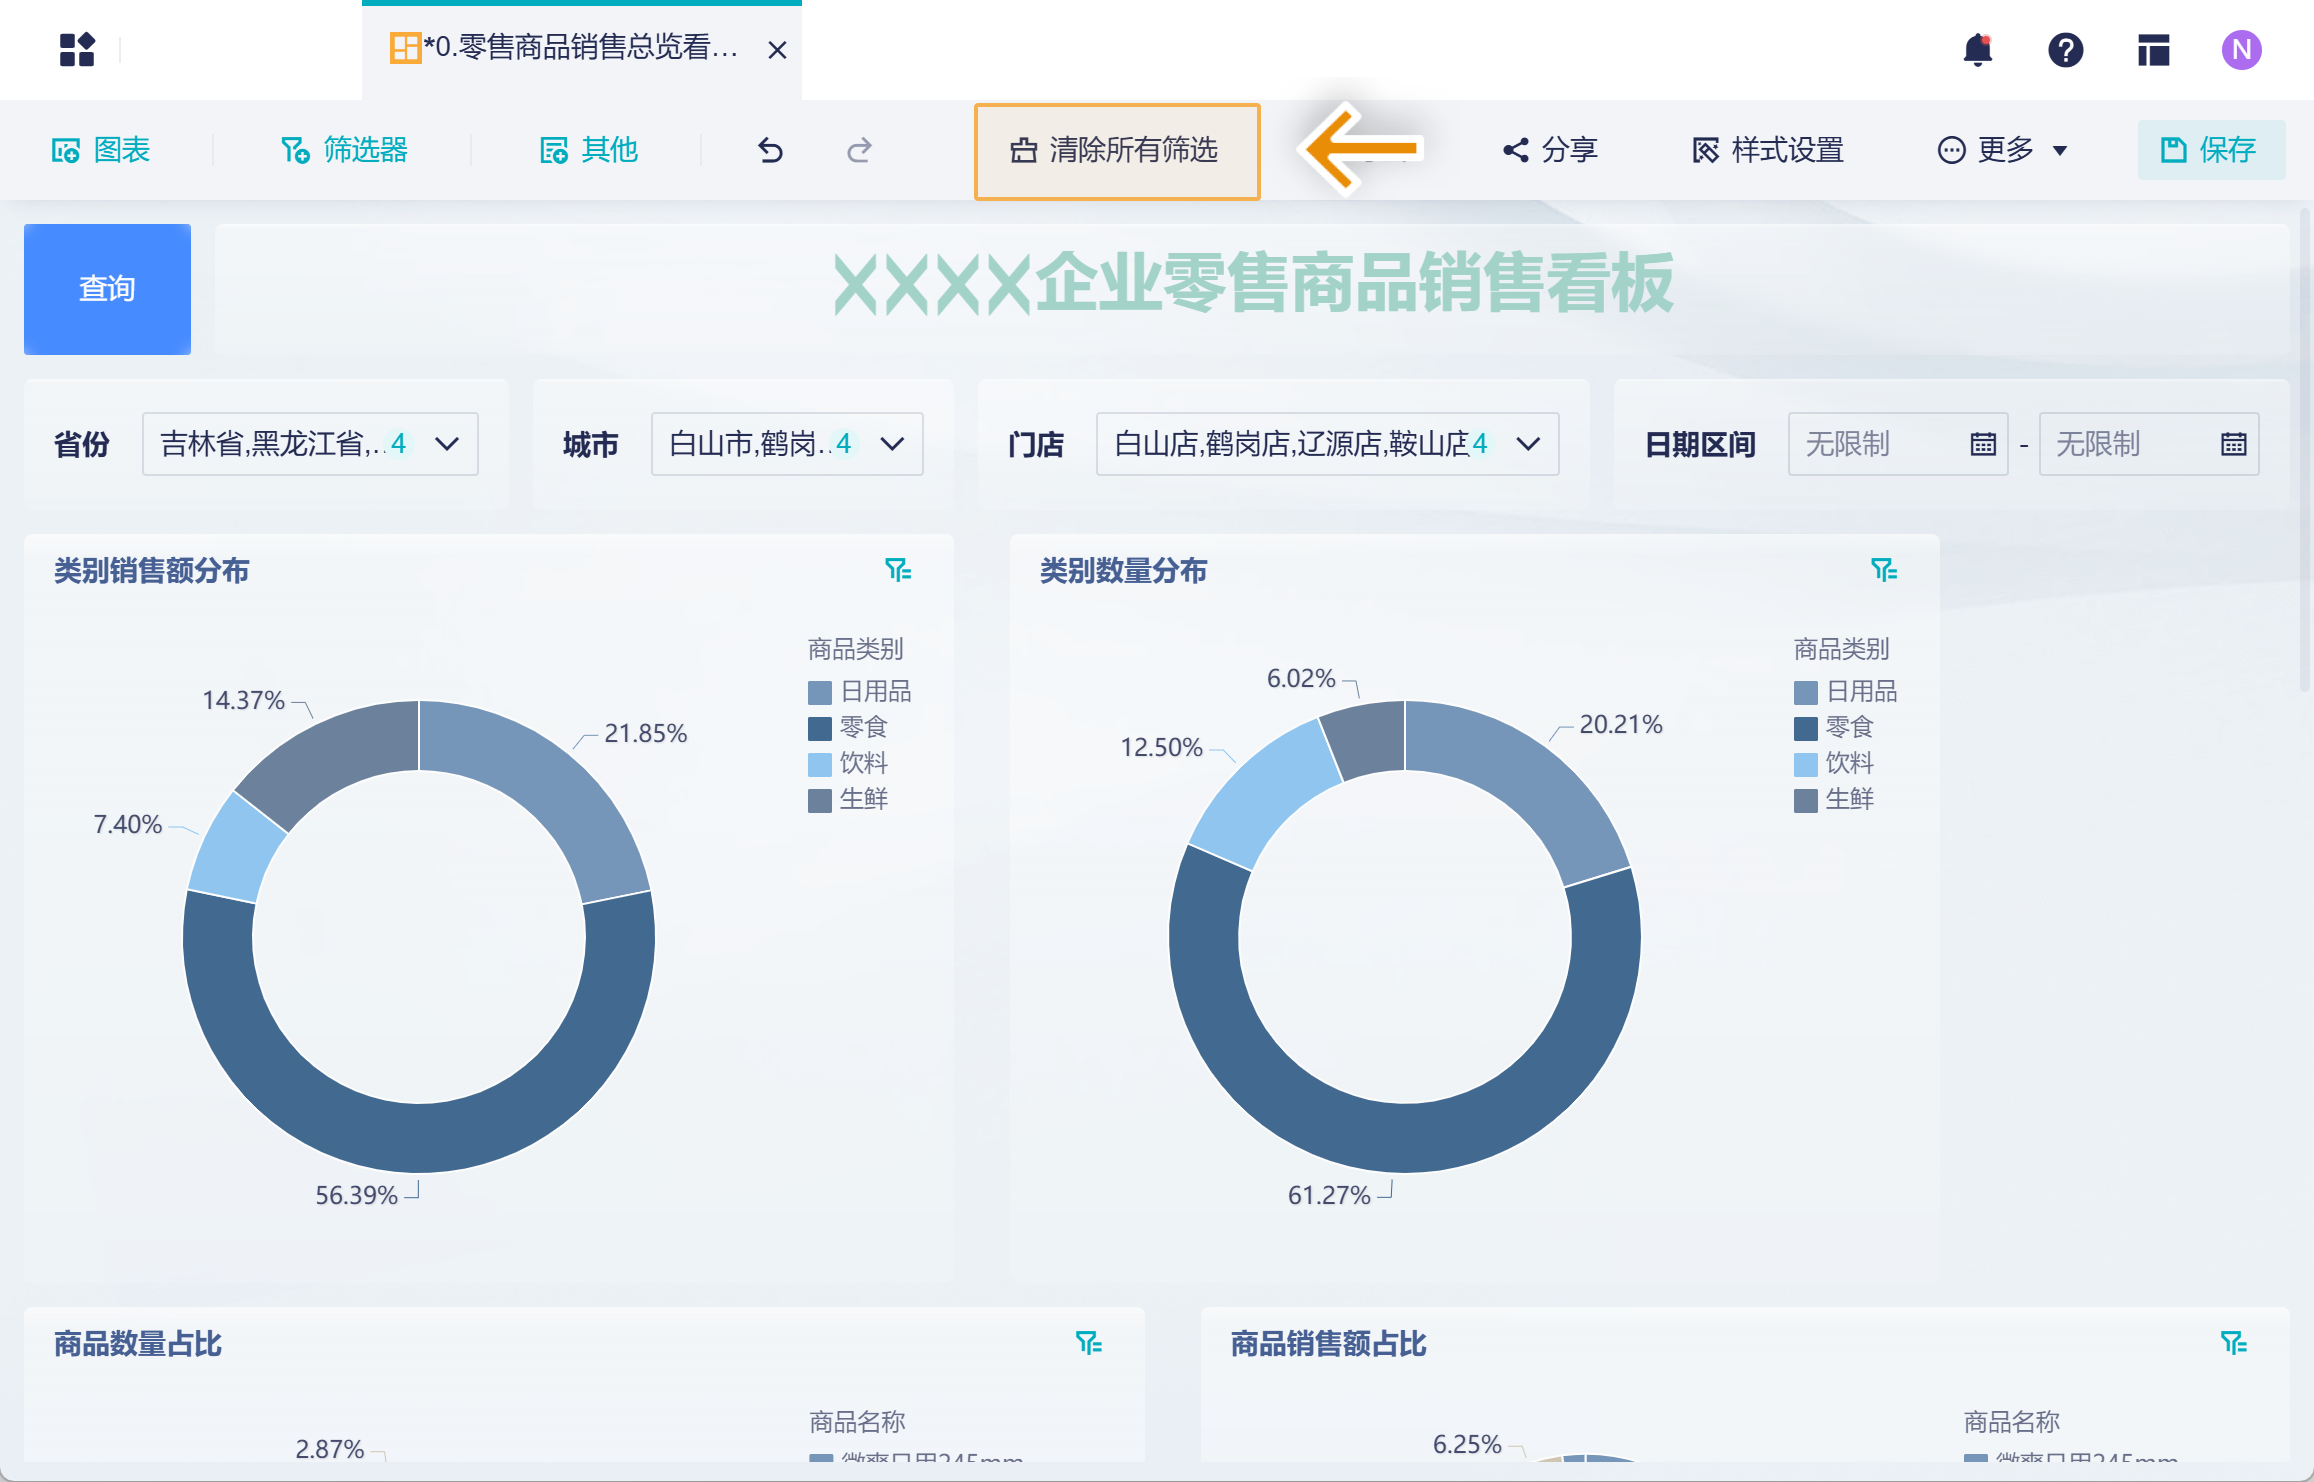Click the redo arrow icon

click(859, 150)
